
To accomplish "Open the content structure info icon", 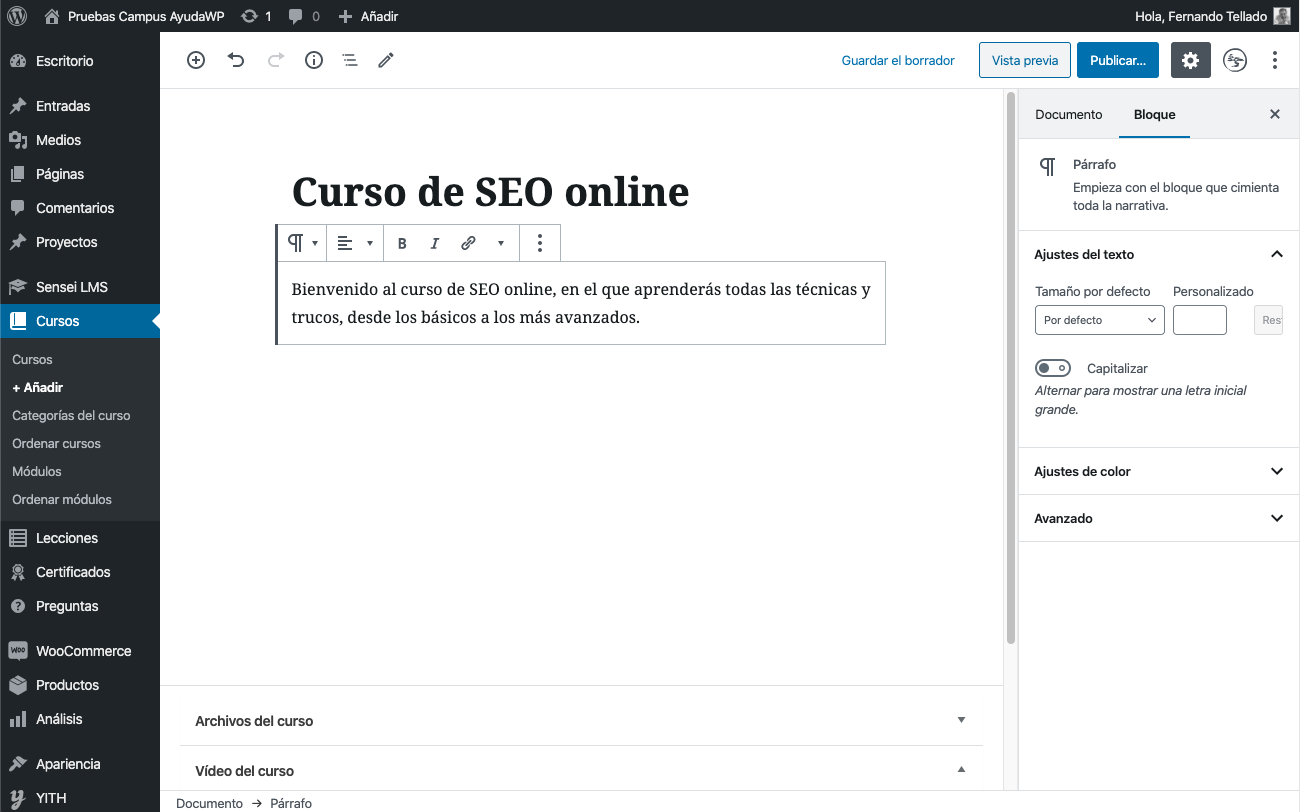I will point(314,60).
